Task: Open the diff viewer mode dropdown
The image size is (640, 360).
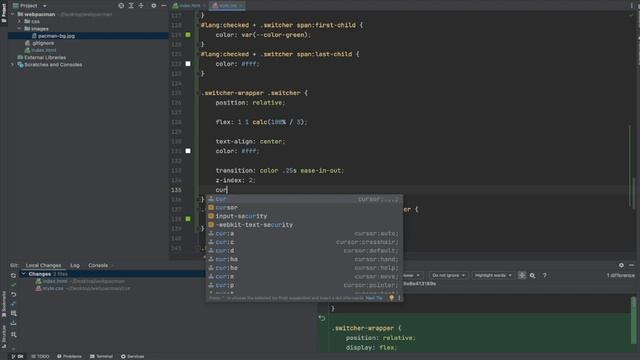Action: 413,276
